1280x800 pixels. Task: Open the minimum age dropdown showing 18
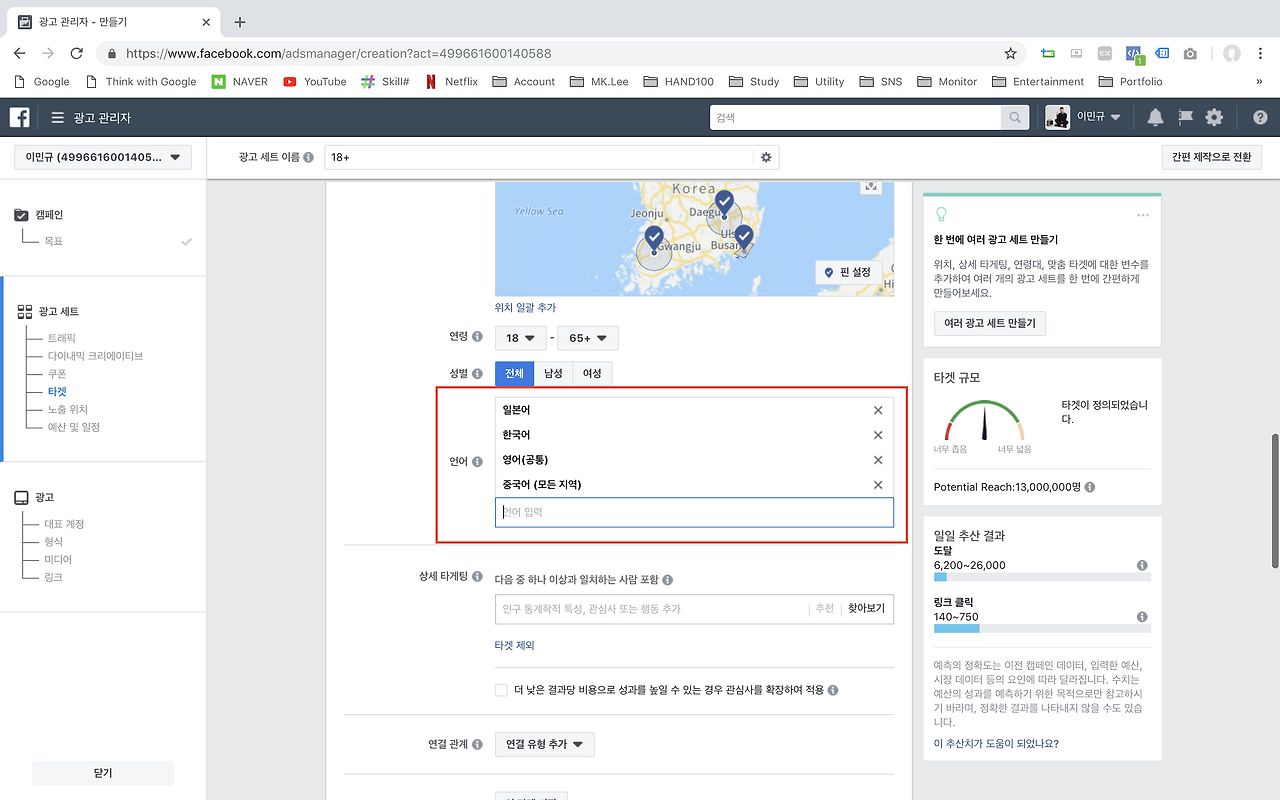[x=520, y=338]
